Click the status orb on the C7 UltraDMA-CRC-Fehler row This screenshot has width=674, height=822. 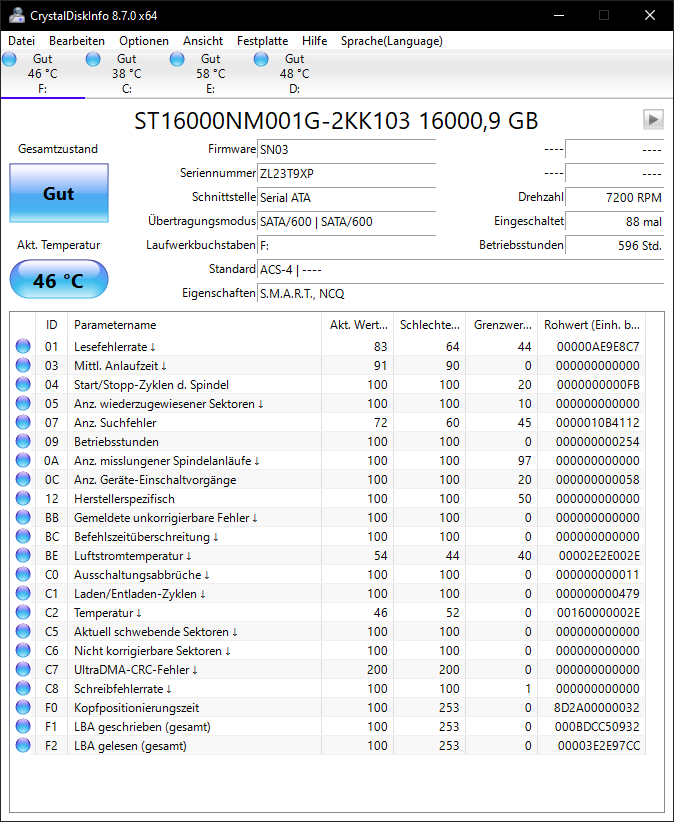[23, 669]
